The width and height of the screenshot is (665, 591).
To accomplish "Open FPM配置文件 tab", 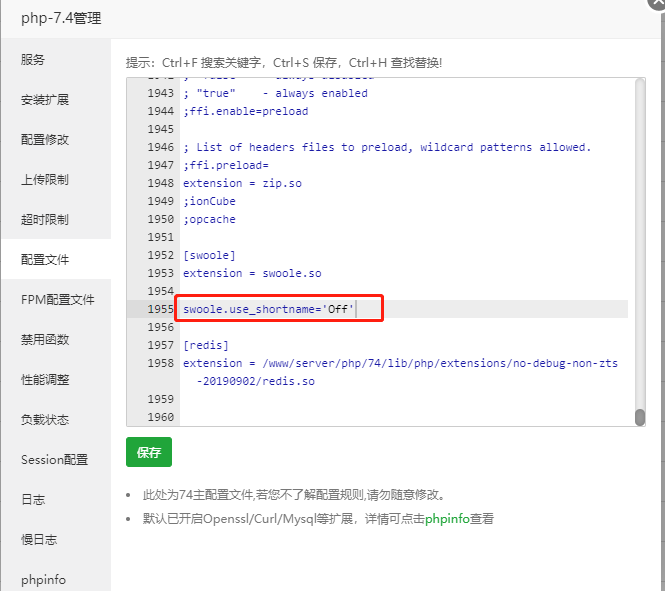I will click(56, 300).
